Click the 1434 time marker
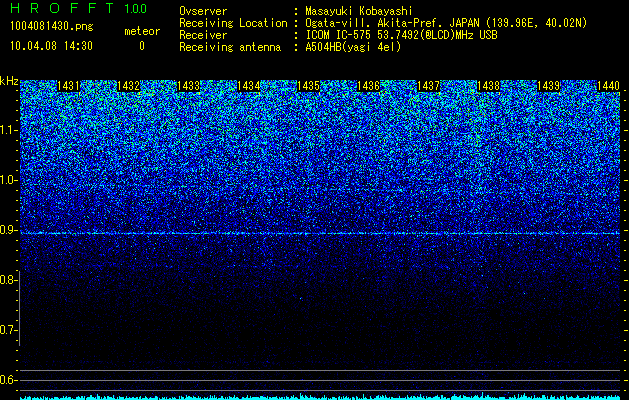This screenshot has height=400, width=629. [x=248, y=86]
